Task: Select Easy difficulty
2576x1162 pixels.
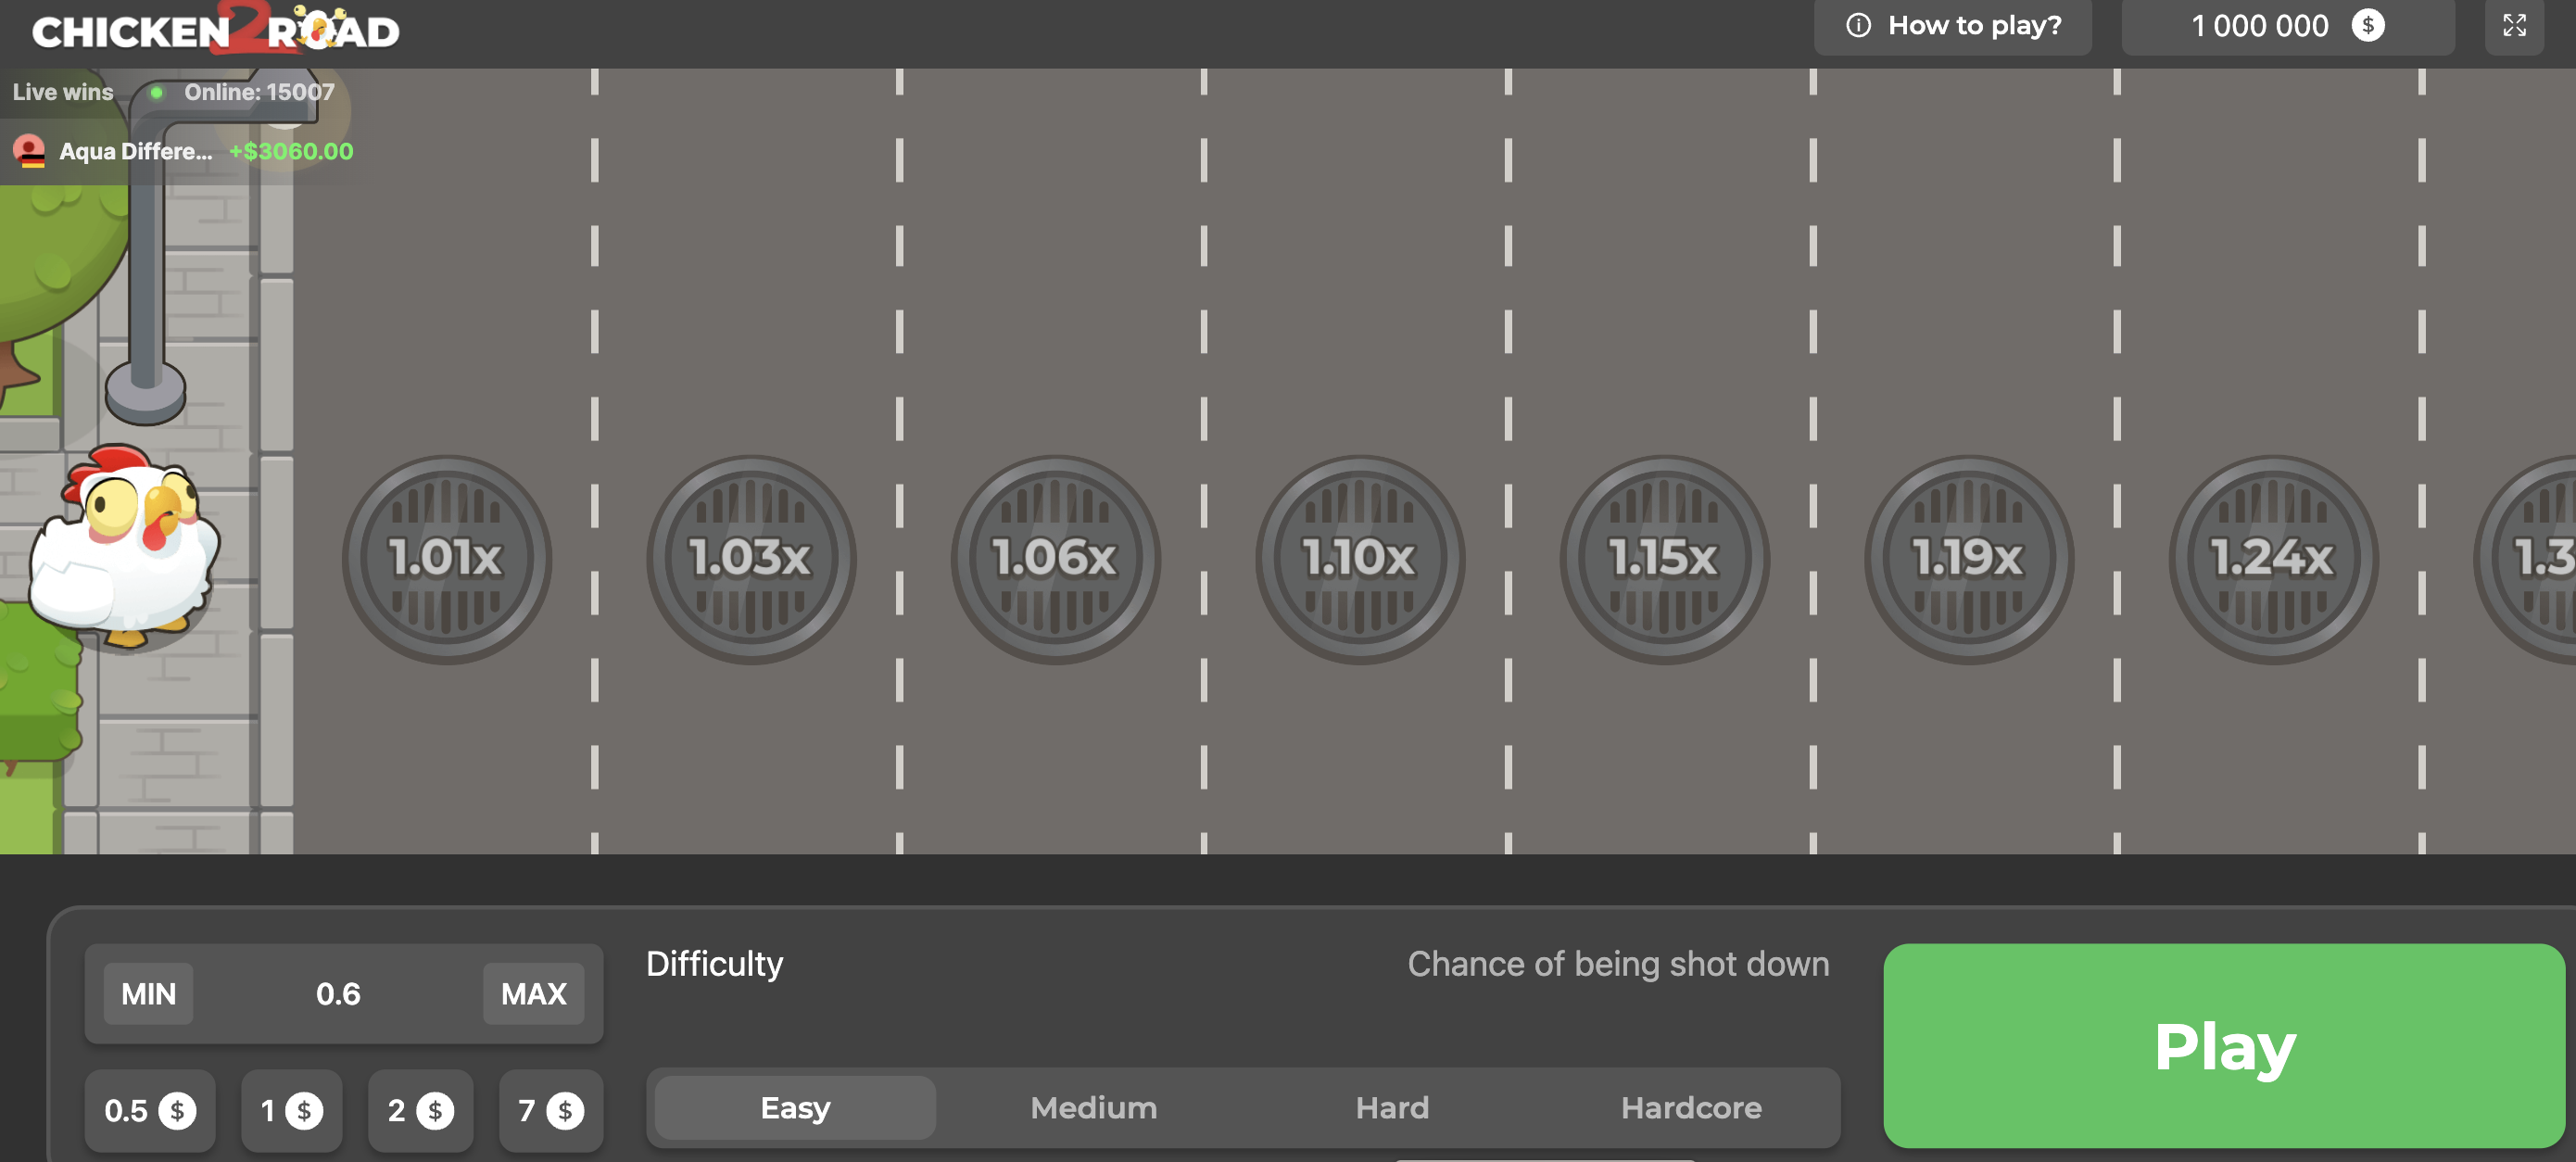Action: pos(795,1107)
